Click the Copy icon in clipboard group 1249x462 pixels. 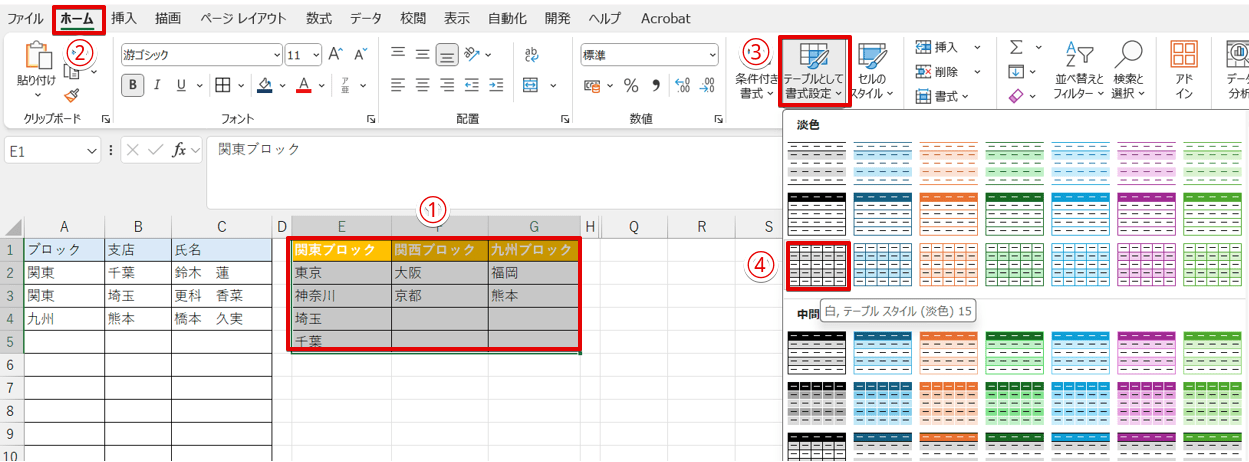pos(72,71)
